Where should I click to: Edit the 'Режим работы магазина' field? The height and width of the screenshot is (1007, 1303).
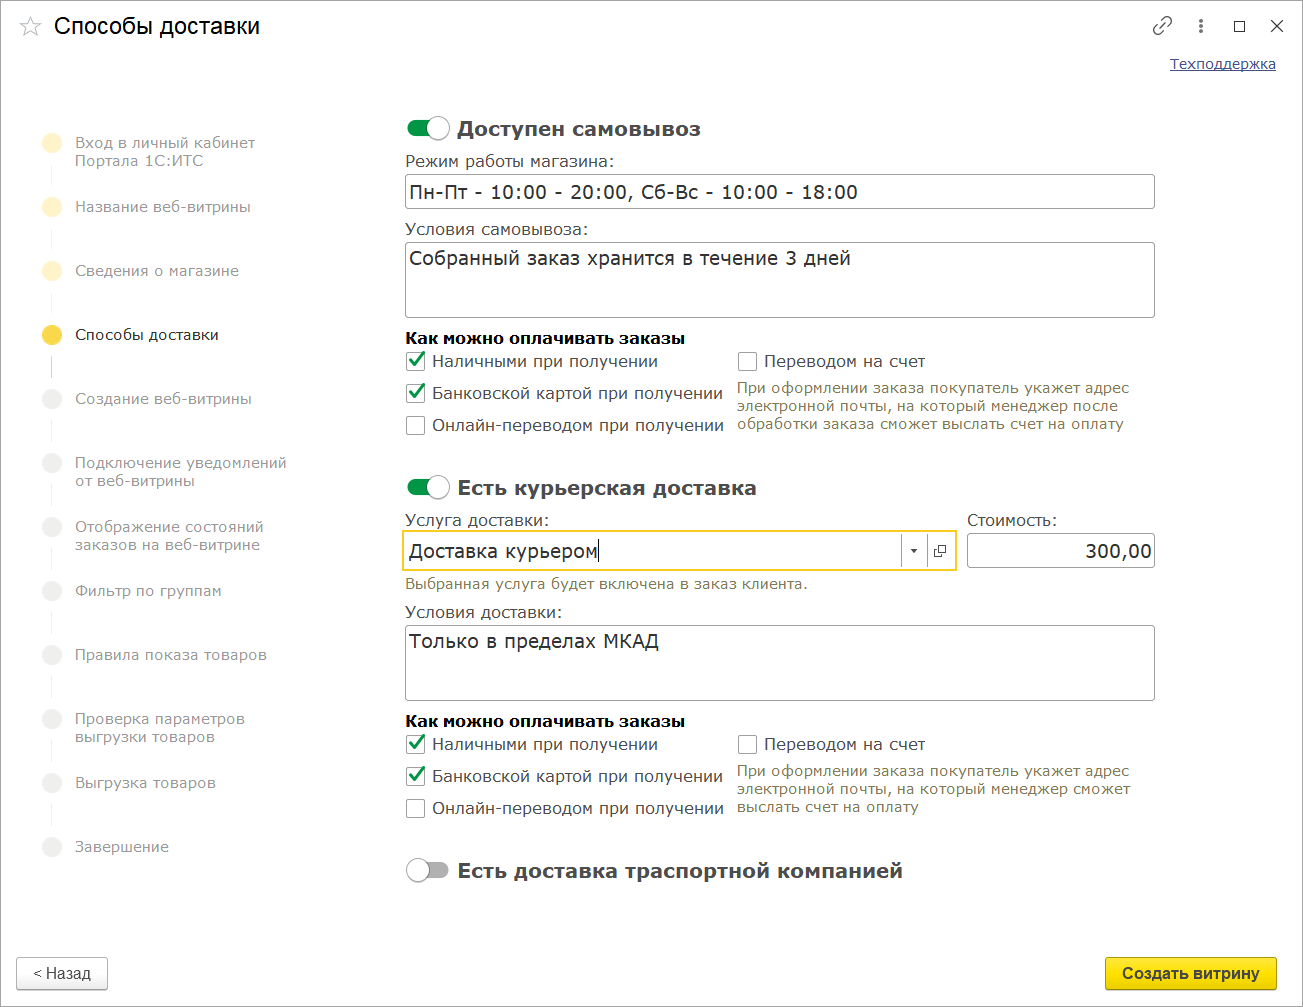coord(779,192)
